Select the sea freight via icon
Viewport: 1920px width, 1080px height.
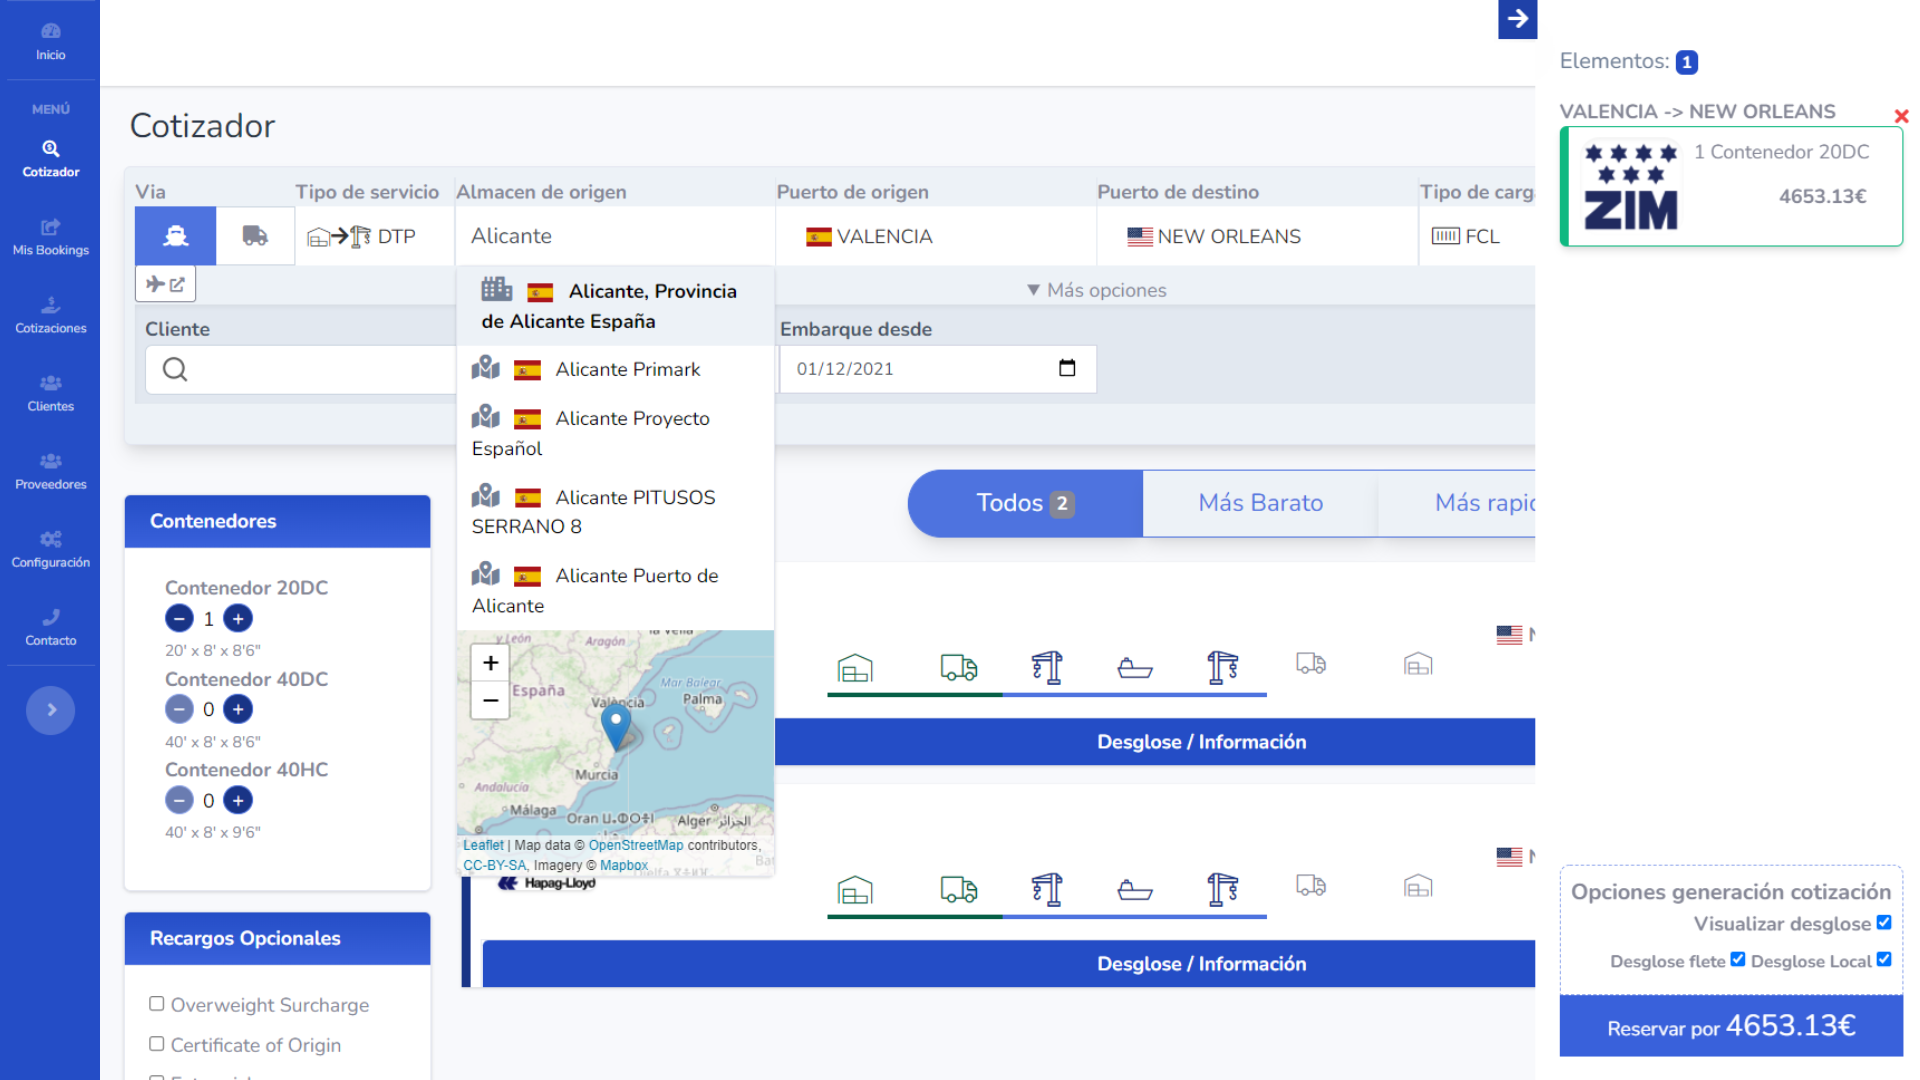(176, 236)
